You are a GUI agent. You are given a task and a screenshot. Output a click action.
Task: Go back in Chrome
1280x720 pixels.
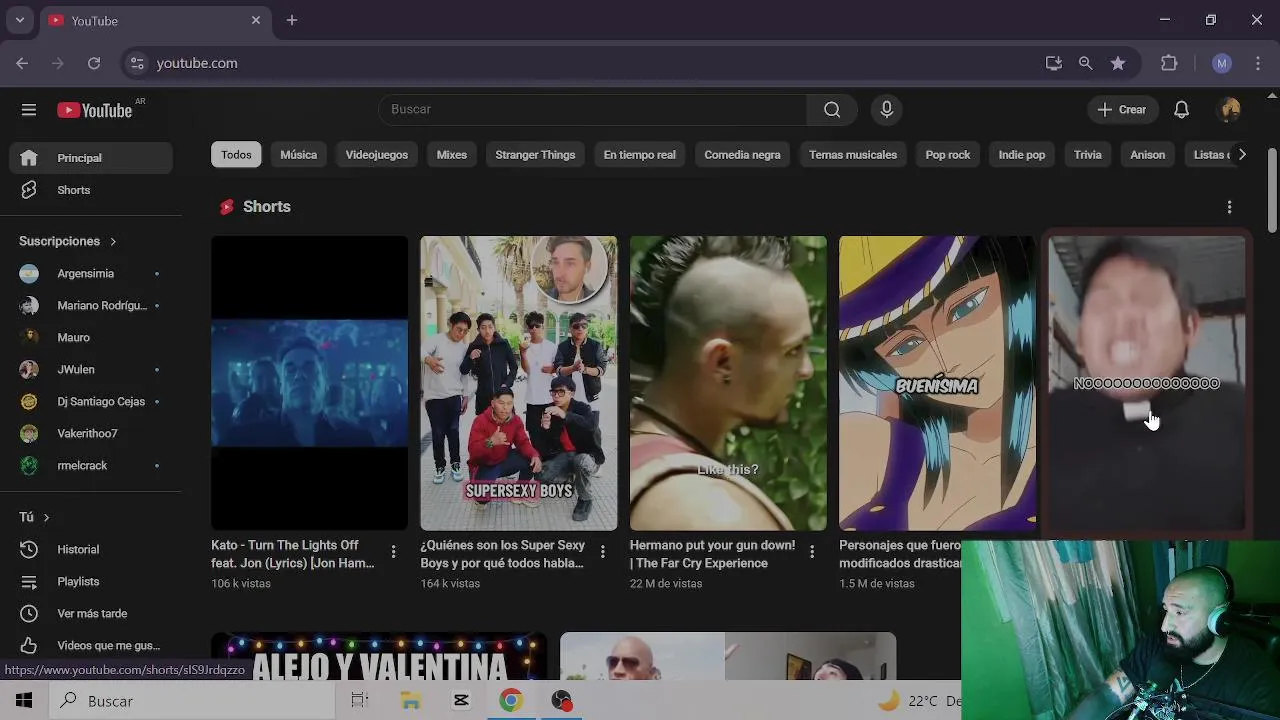[22, 63]
